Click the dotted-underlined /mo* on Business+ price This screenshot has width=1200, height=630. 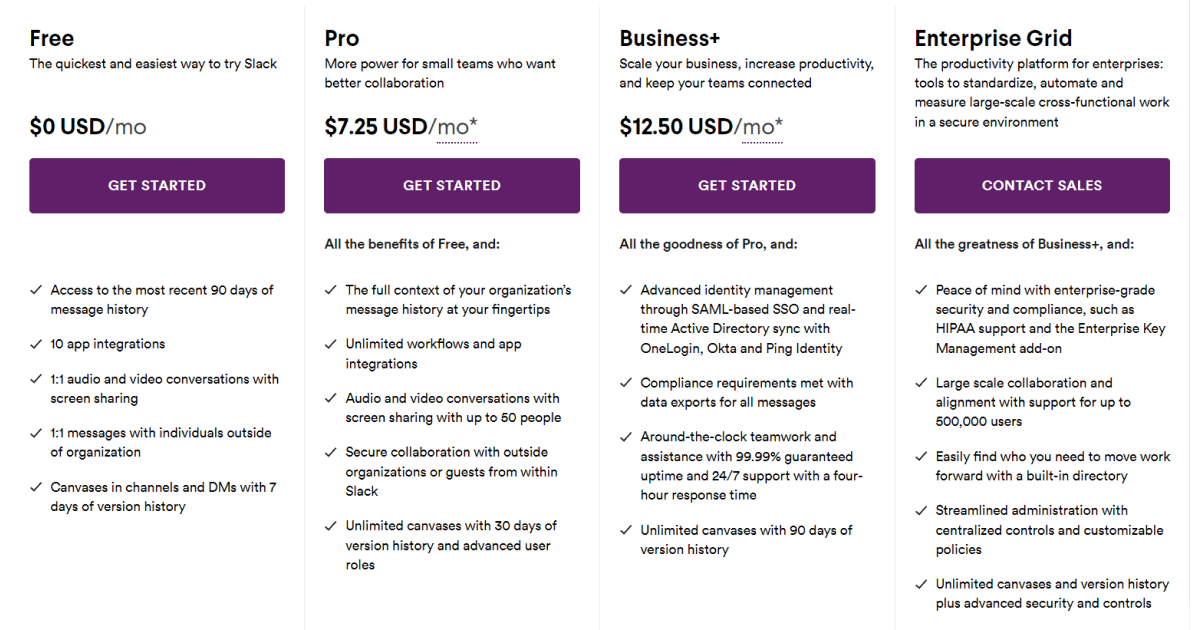pos(762,128)
